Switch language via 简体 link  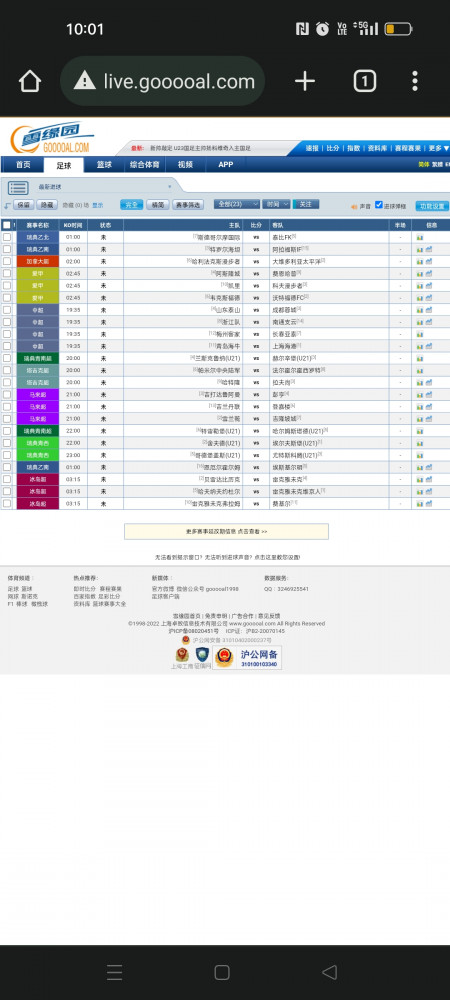point(423,165)
